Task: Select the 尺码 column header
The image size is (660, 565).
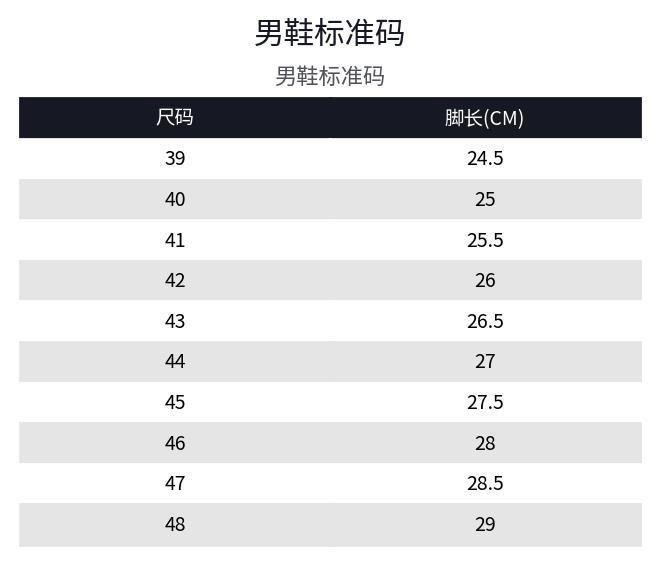Action: coord(175,117)
